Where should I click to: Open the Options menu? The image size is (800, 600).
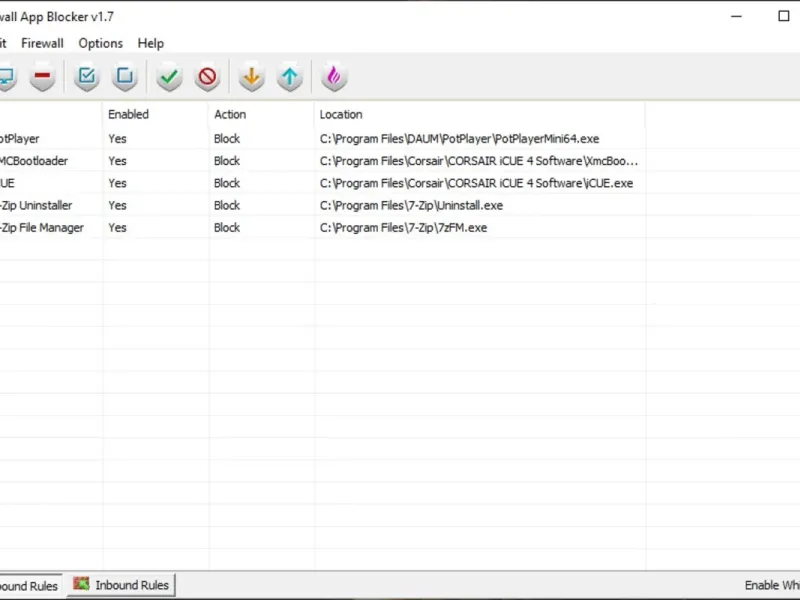tap(101, 43)
